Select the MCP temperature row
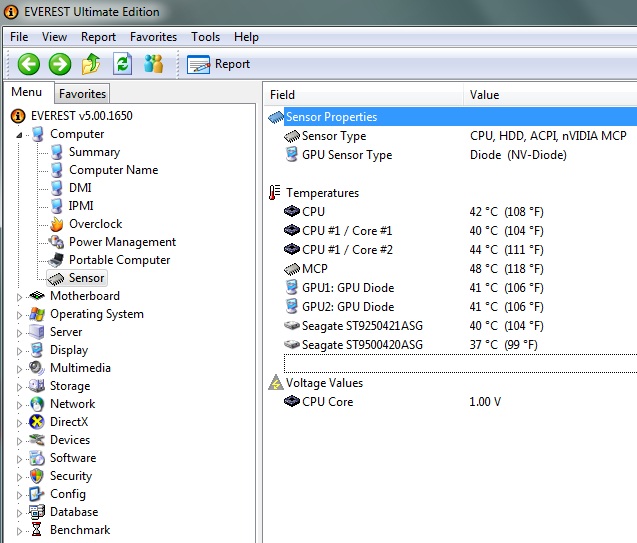 (x=460, y=269)
